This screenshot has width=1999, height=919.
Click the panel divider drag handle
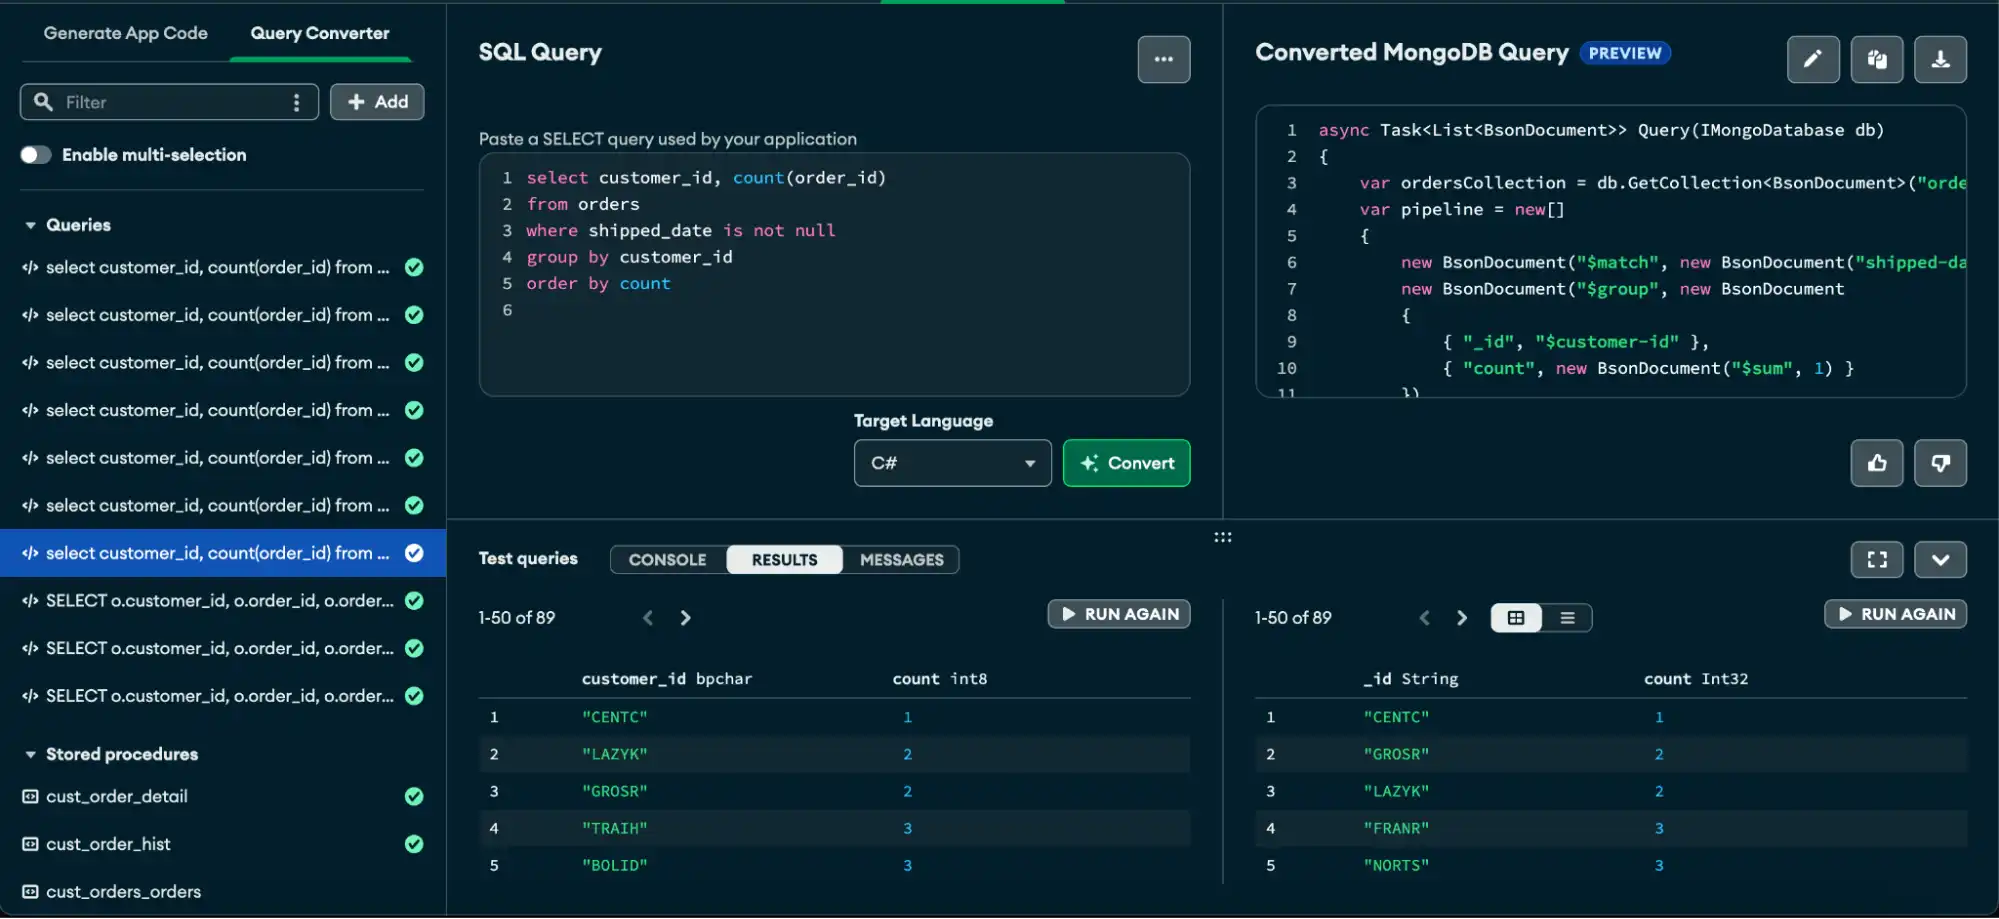click(x=1223, y=538)
